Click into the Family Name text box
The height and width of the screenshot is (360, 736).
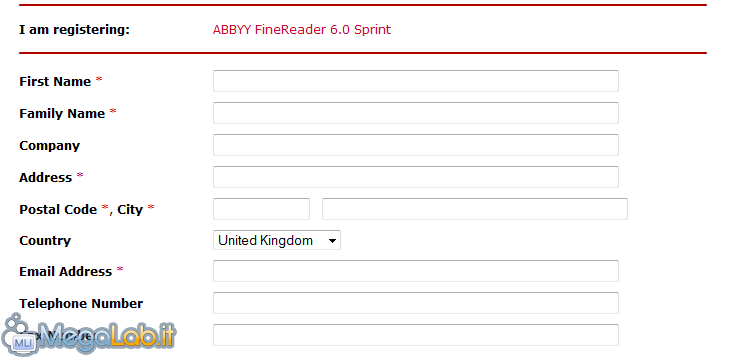pyautogui.click(x=416, y=113)
